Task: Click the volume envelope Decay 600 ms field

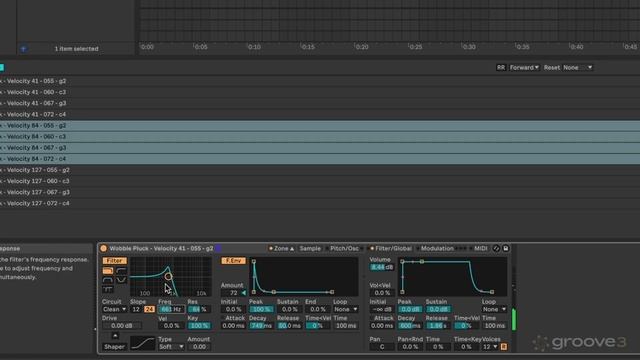Action: (409, 326)
